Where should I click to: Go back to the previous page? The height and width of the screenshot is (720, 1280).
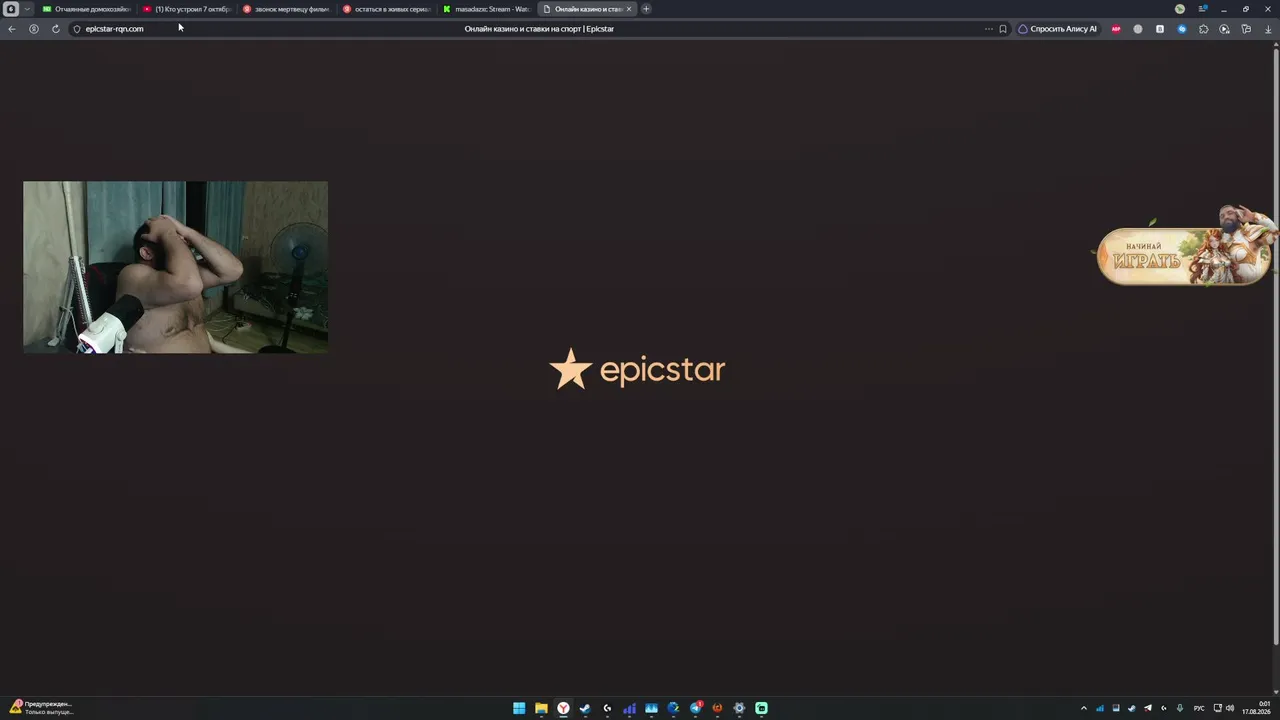tap(12, 29)
